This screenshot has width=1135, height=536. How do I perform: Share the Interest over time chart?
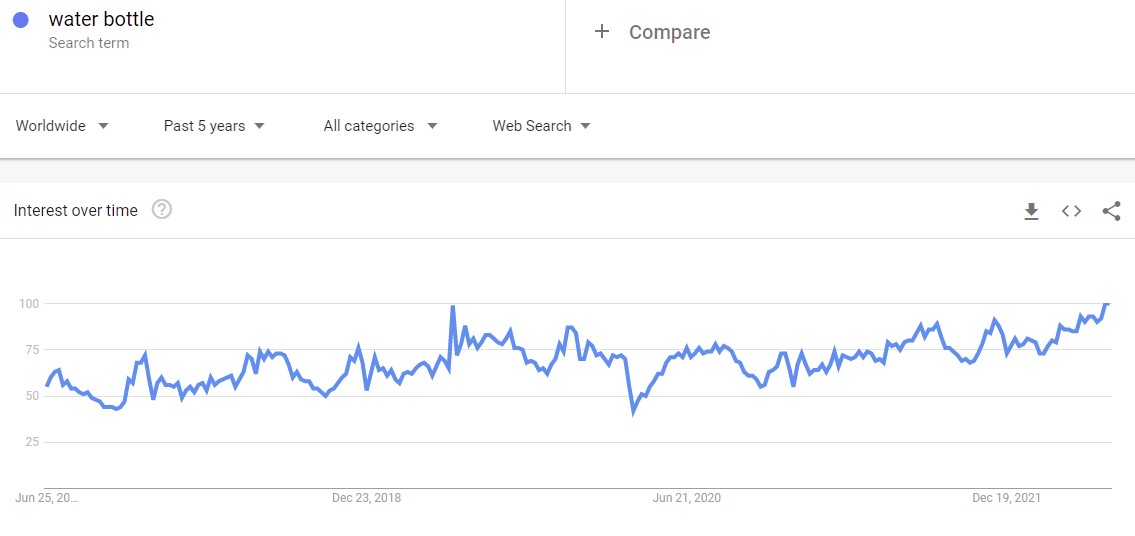pyautogui.click(x=1111, y=211)
